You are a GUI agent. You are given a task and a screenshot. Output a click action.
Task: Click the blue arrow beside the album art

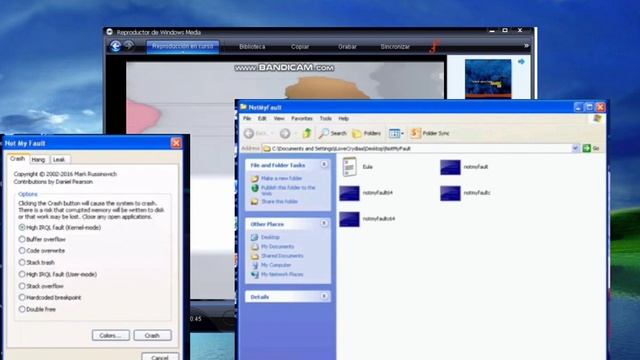(521, 62)
